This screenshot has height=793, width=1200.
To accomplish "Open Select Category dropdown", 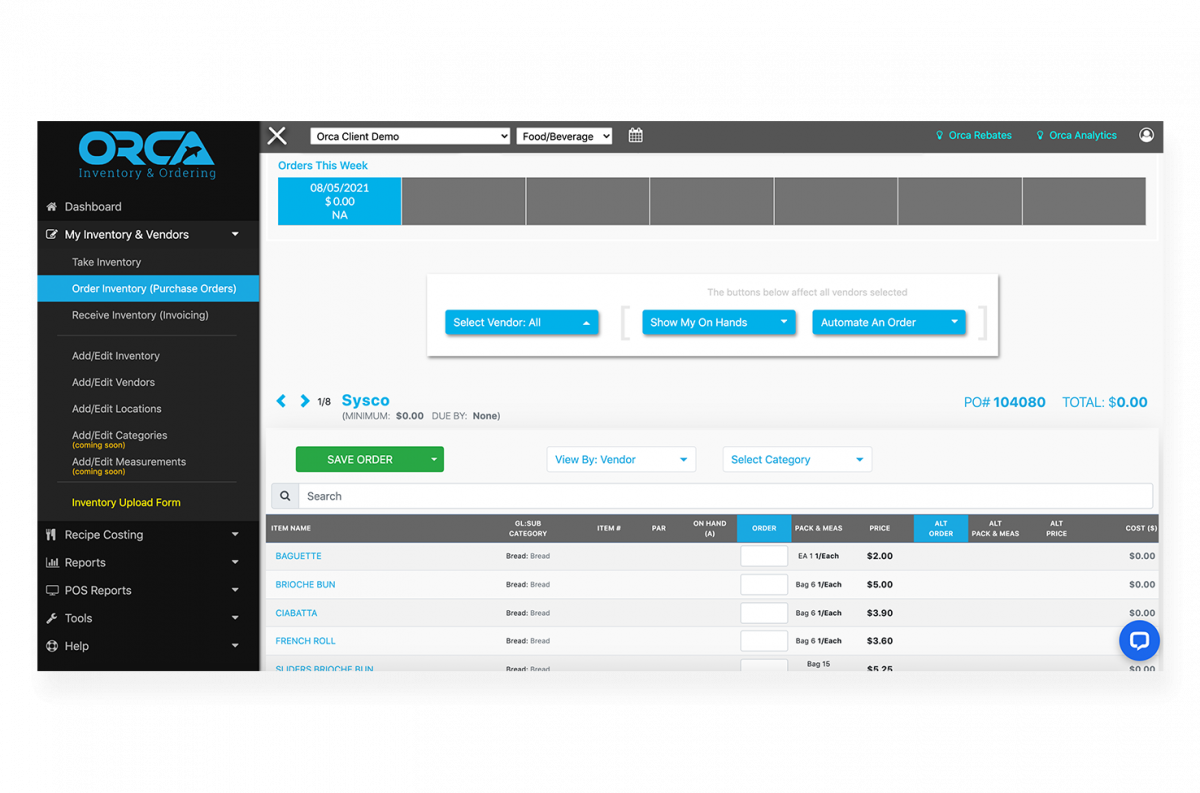I will pos(797,459).
